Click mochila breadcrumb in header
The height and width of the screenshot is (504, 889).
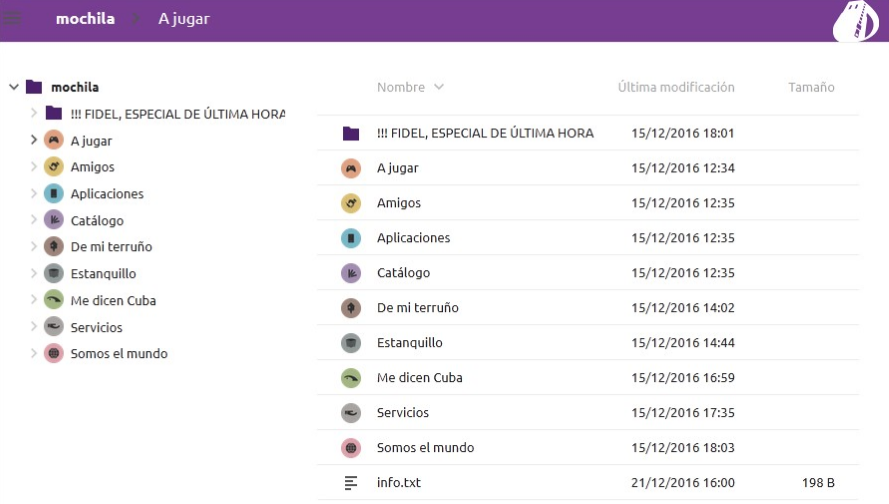coord(85,19)
